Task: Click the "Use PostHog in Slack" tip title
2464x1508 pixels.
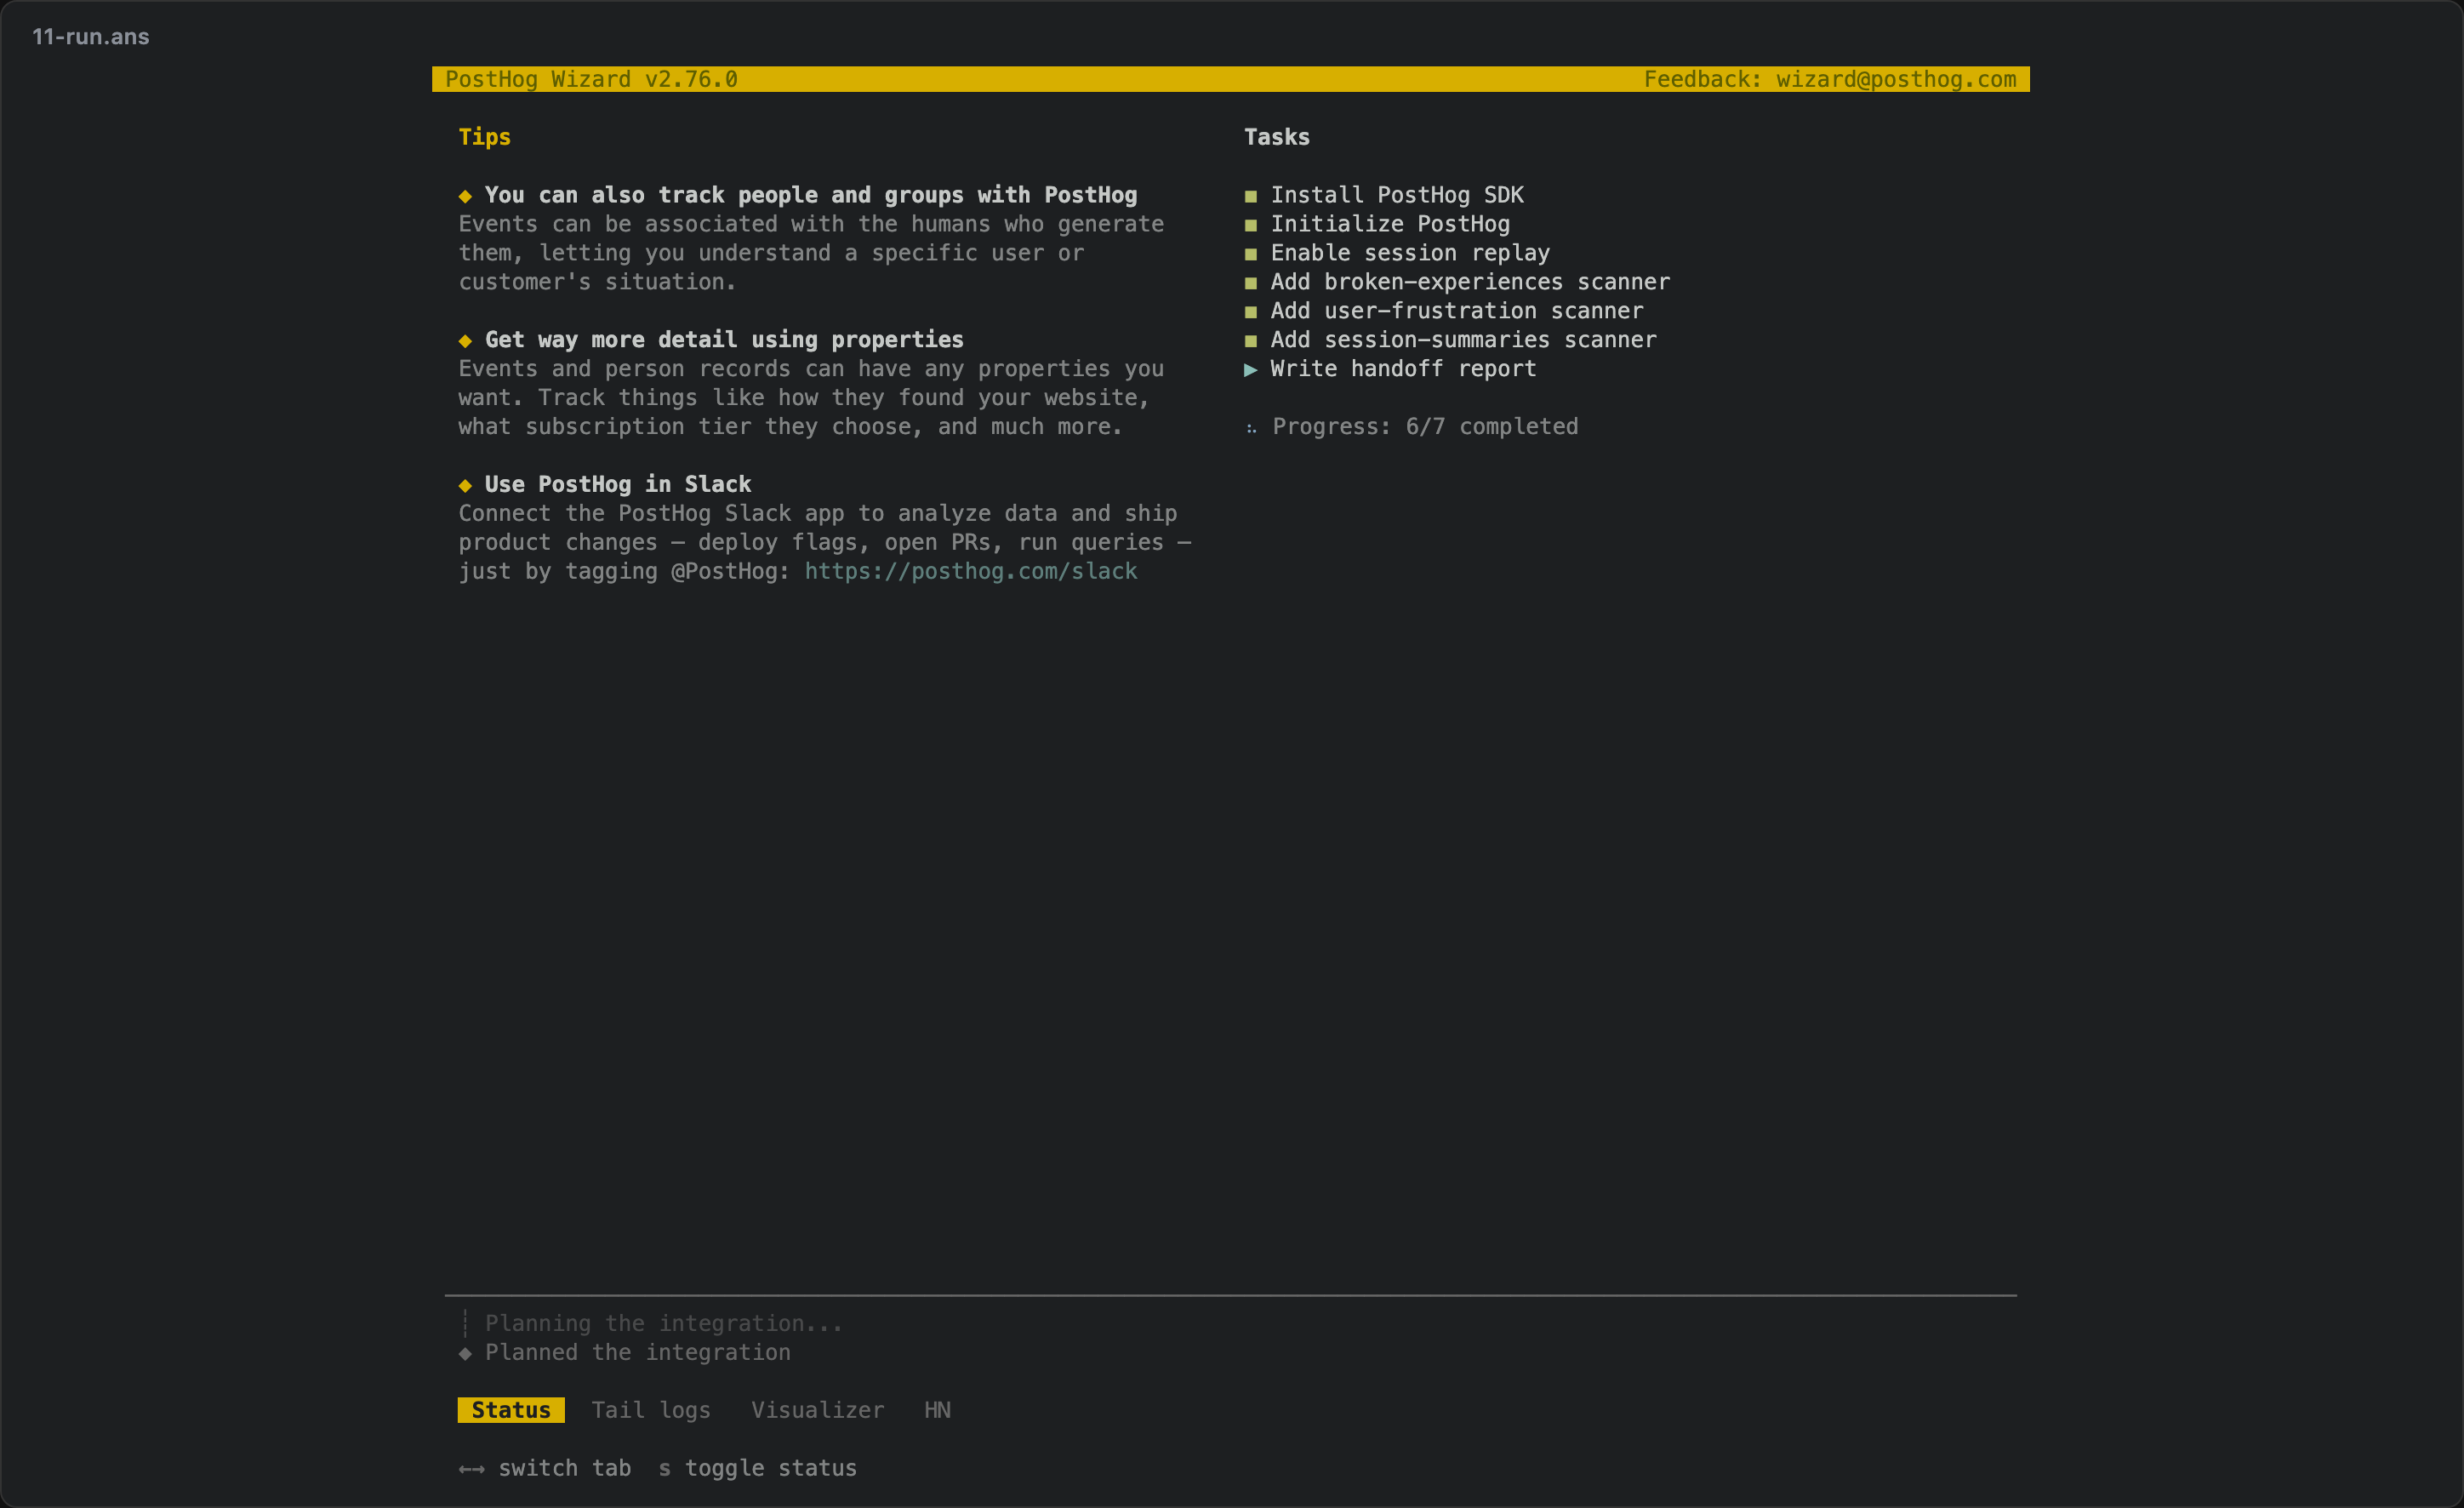Action: click(x=618, y=484)
